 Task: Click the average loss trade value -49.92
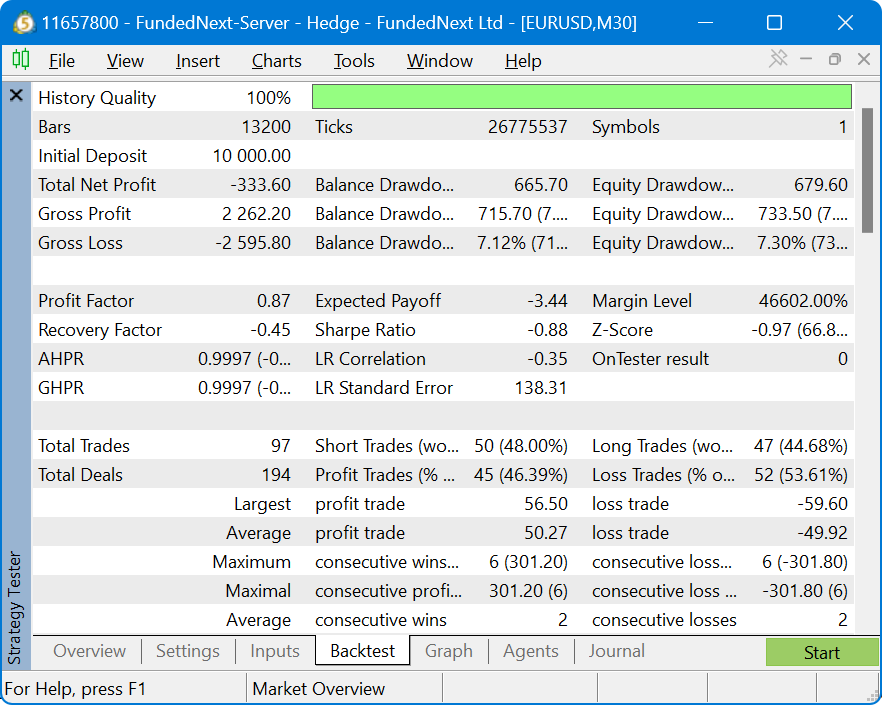pyautogui.click(x=822, y=533)
